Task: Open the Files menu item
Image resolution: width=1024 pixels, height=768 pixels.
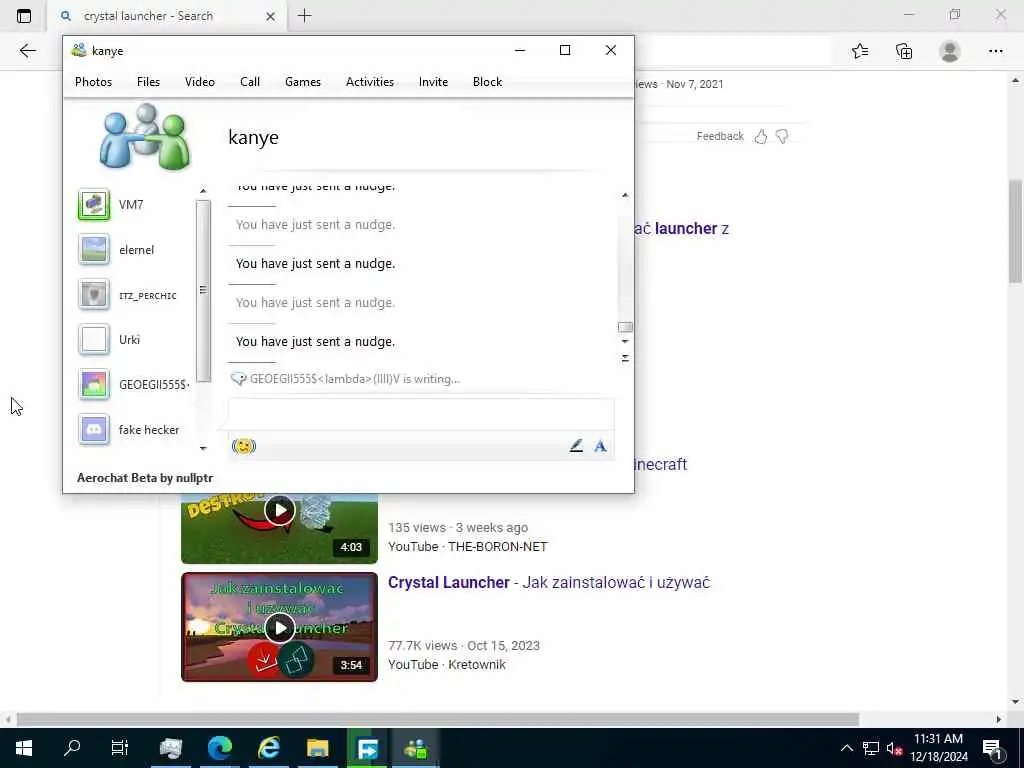Action: click(148, 82)
